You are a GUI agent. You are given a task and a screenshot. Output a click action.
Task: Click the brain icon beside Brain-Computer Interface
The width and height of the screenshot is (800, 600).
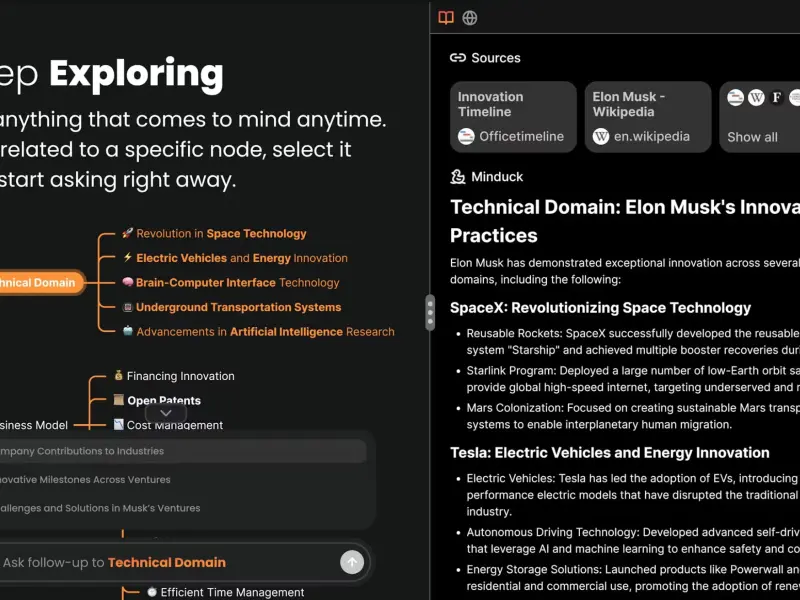tap(128, 282)
